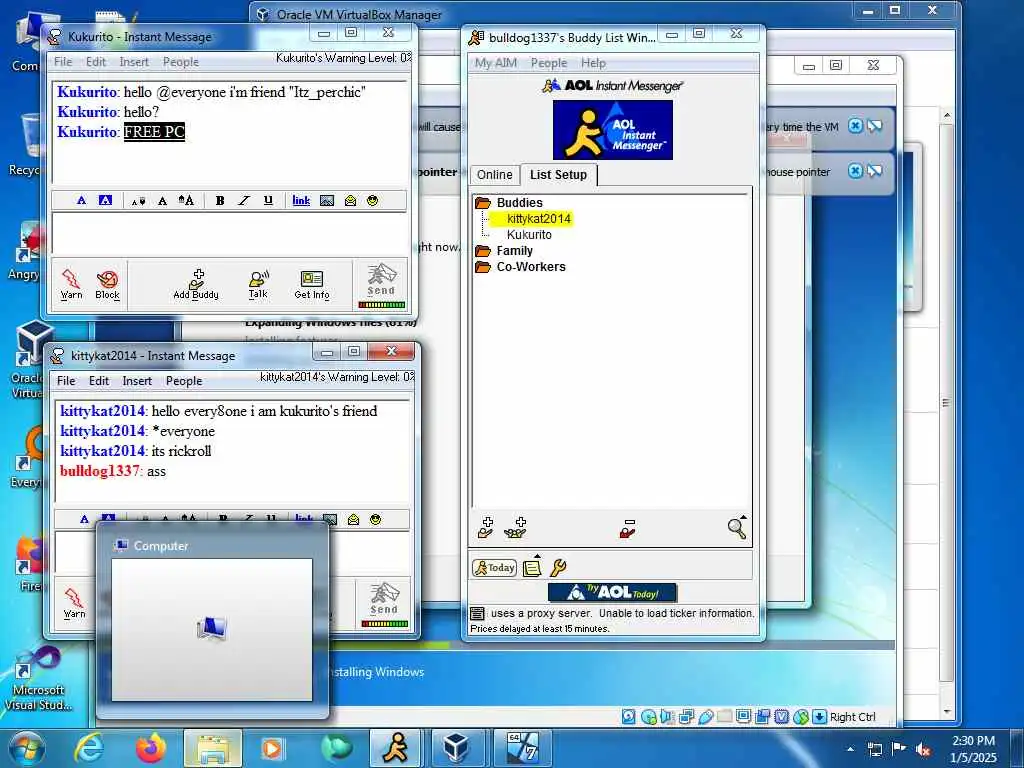Click the news ticker icon in Buddy List
Viewport: 1024px width, 768px height.
(477, 613)
